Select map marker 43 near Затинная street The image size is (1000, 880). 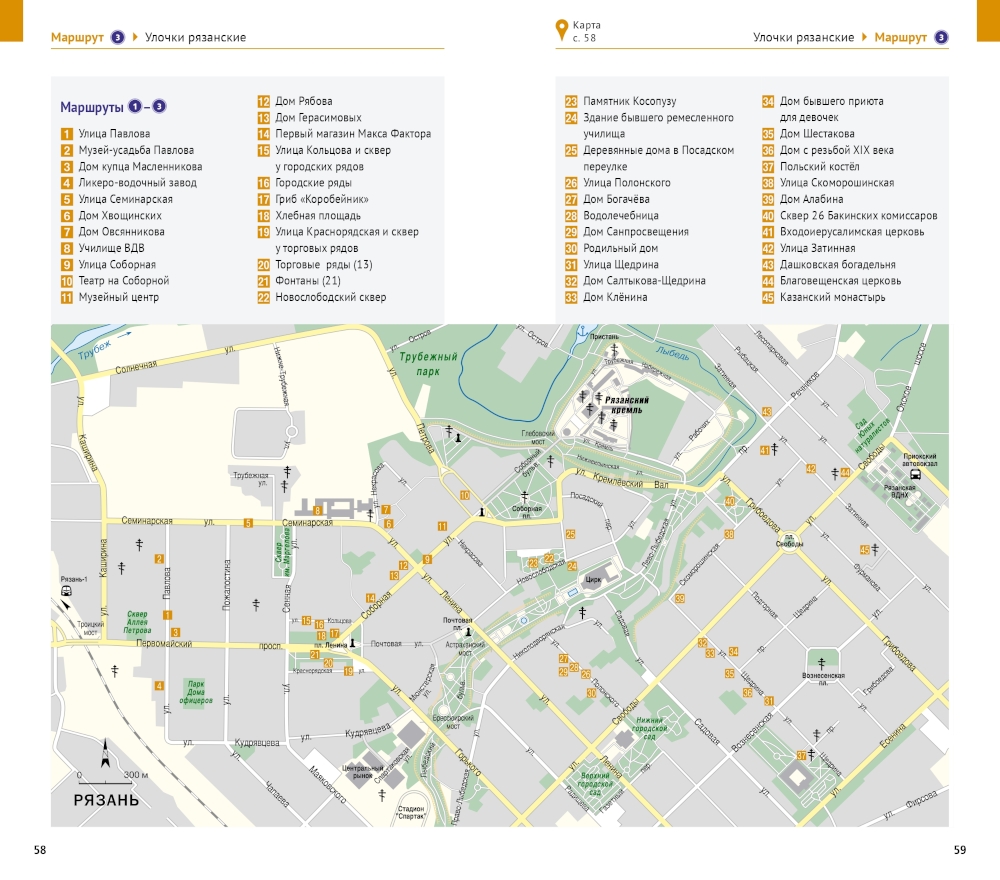coord(766,412)
